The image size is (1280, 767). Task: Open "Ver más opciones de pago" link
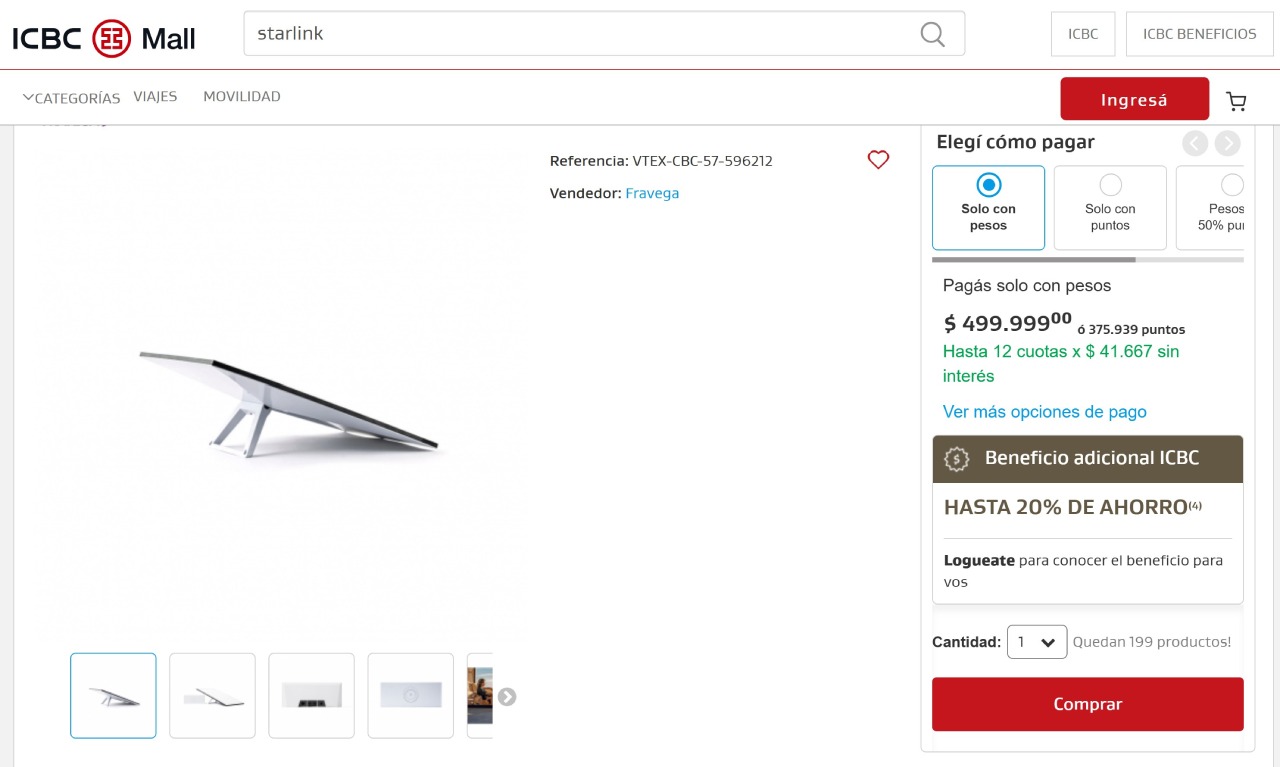1044,412
